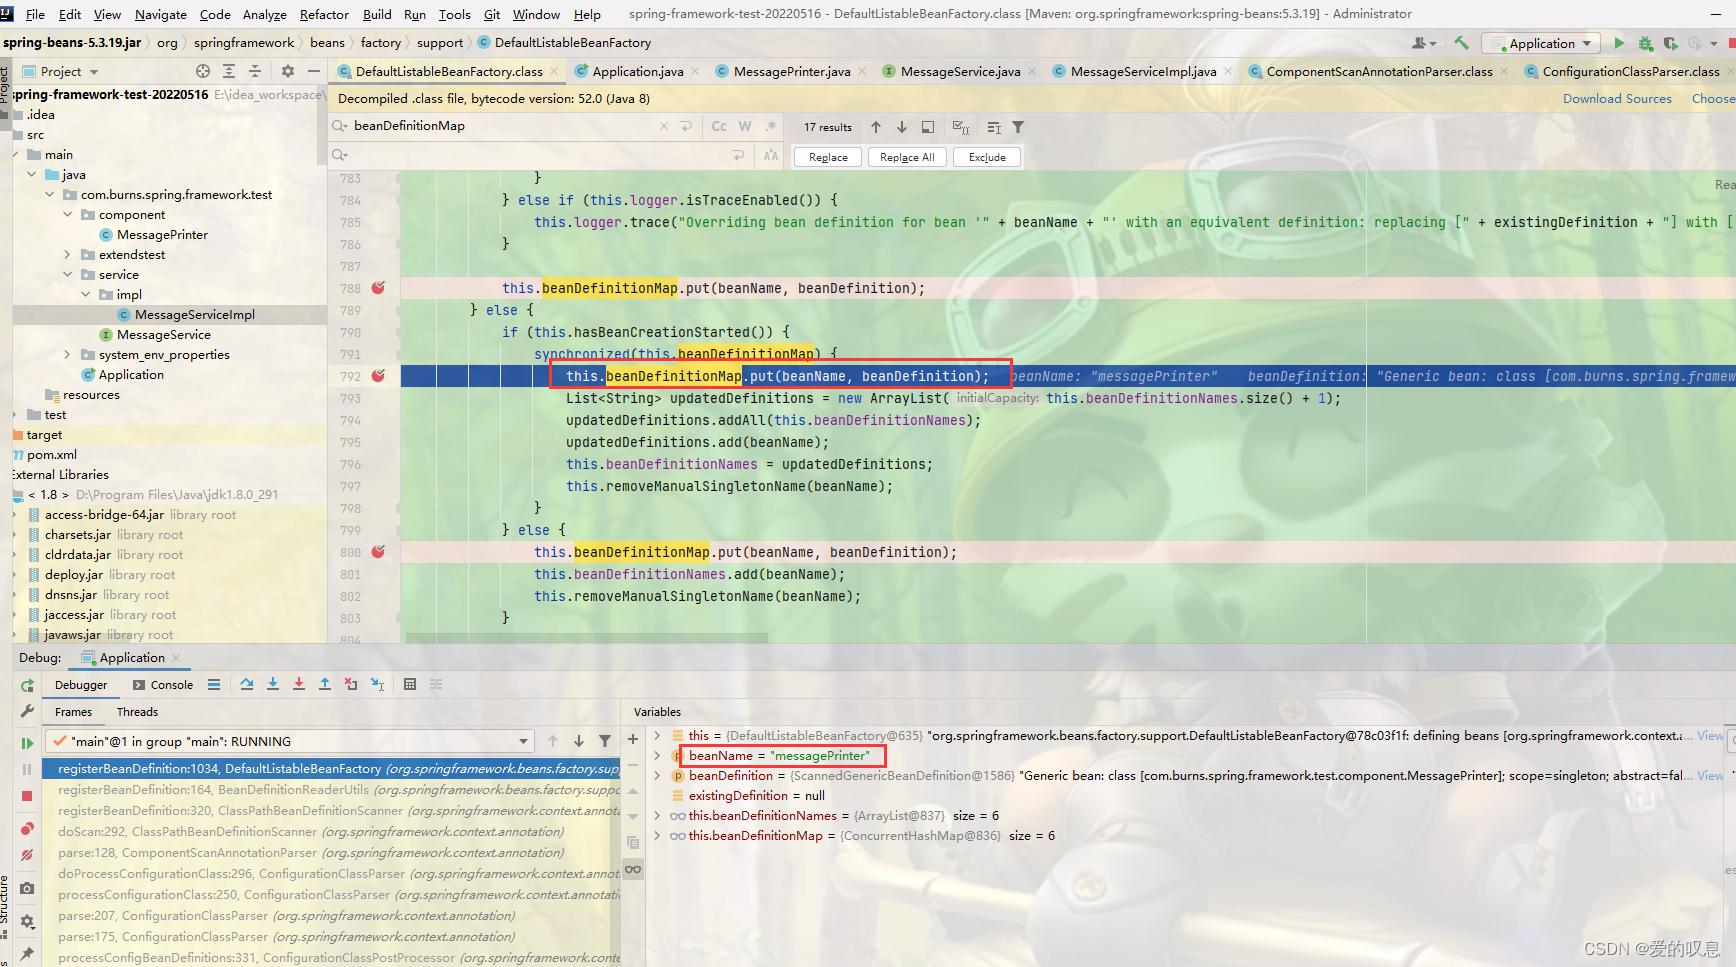Stop the running Application with red square icon

pos(27,797)
